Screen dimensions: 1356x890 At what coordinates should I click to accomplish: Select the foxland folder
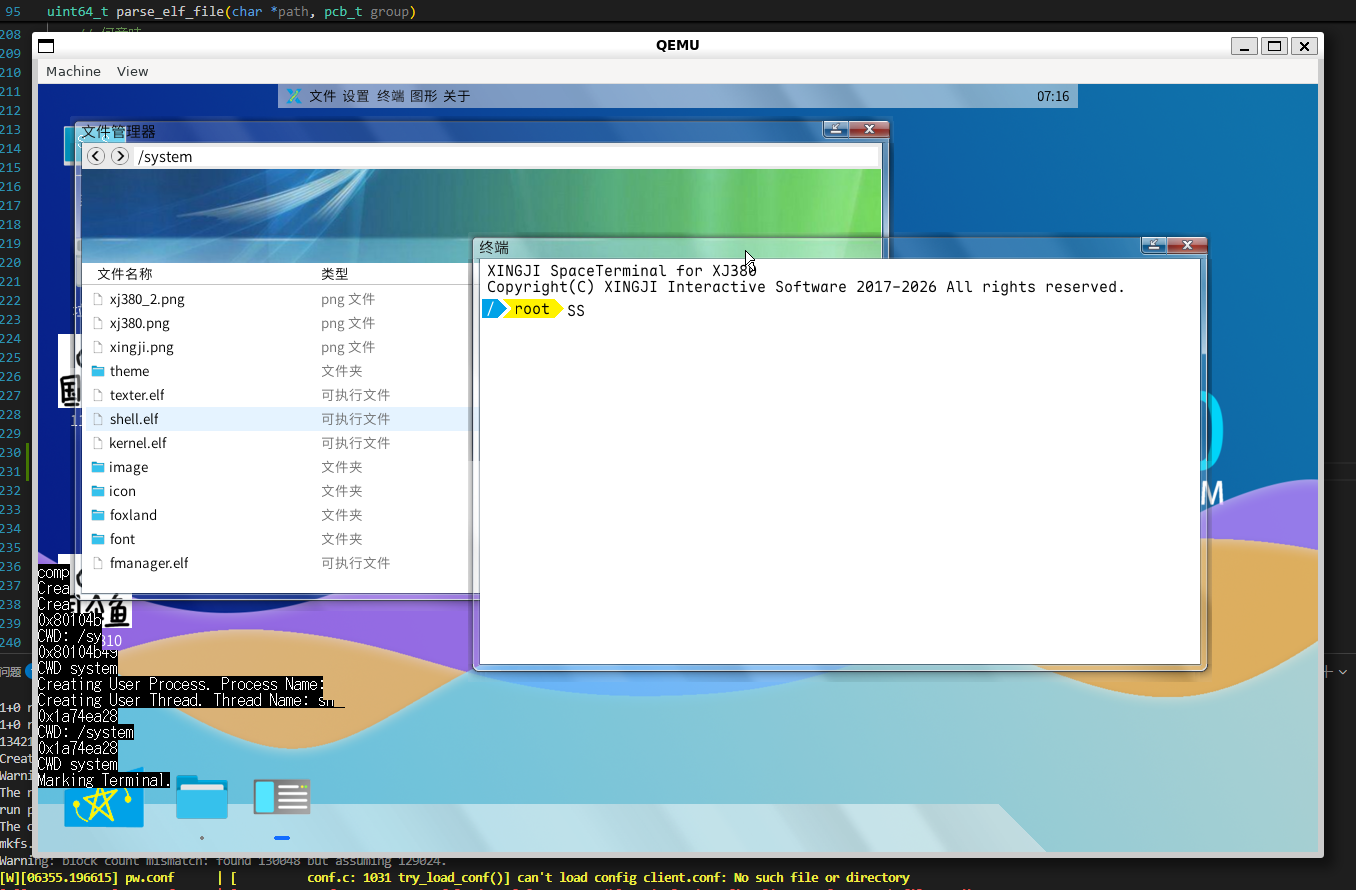click(x=133, y=515)
